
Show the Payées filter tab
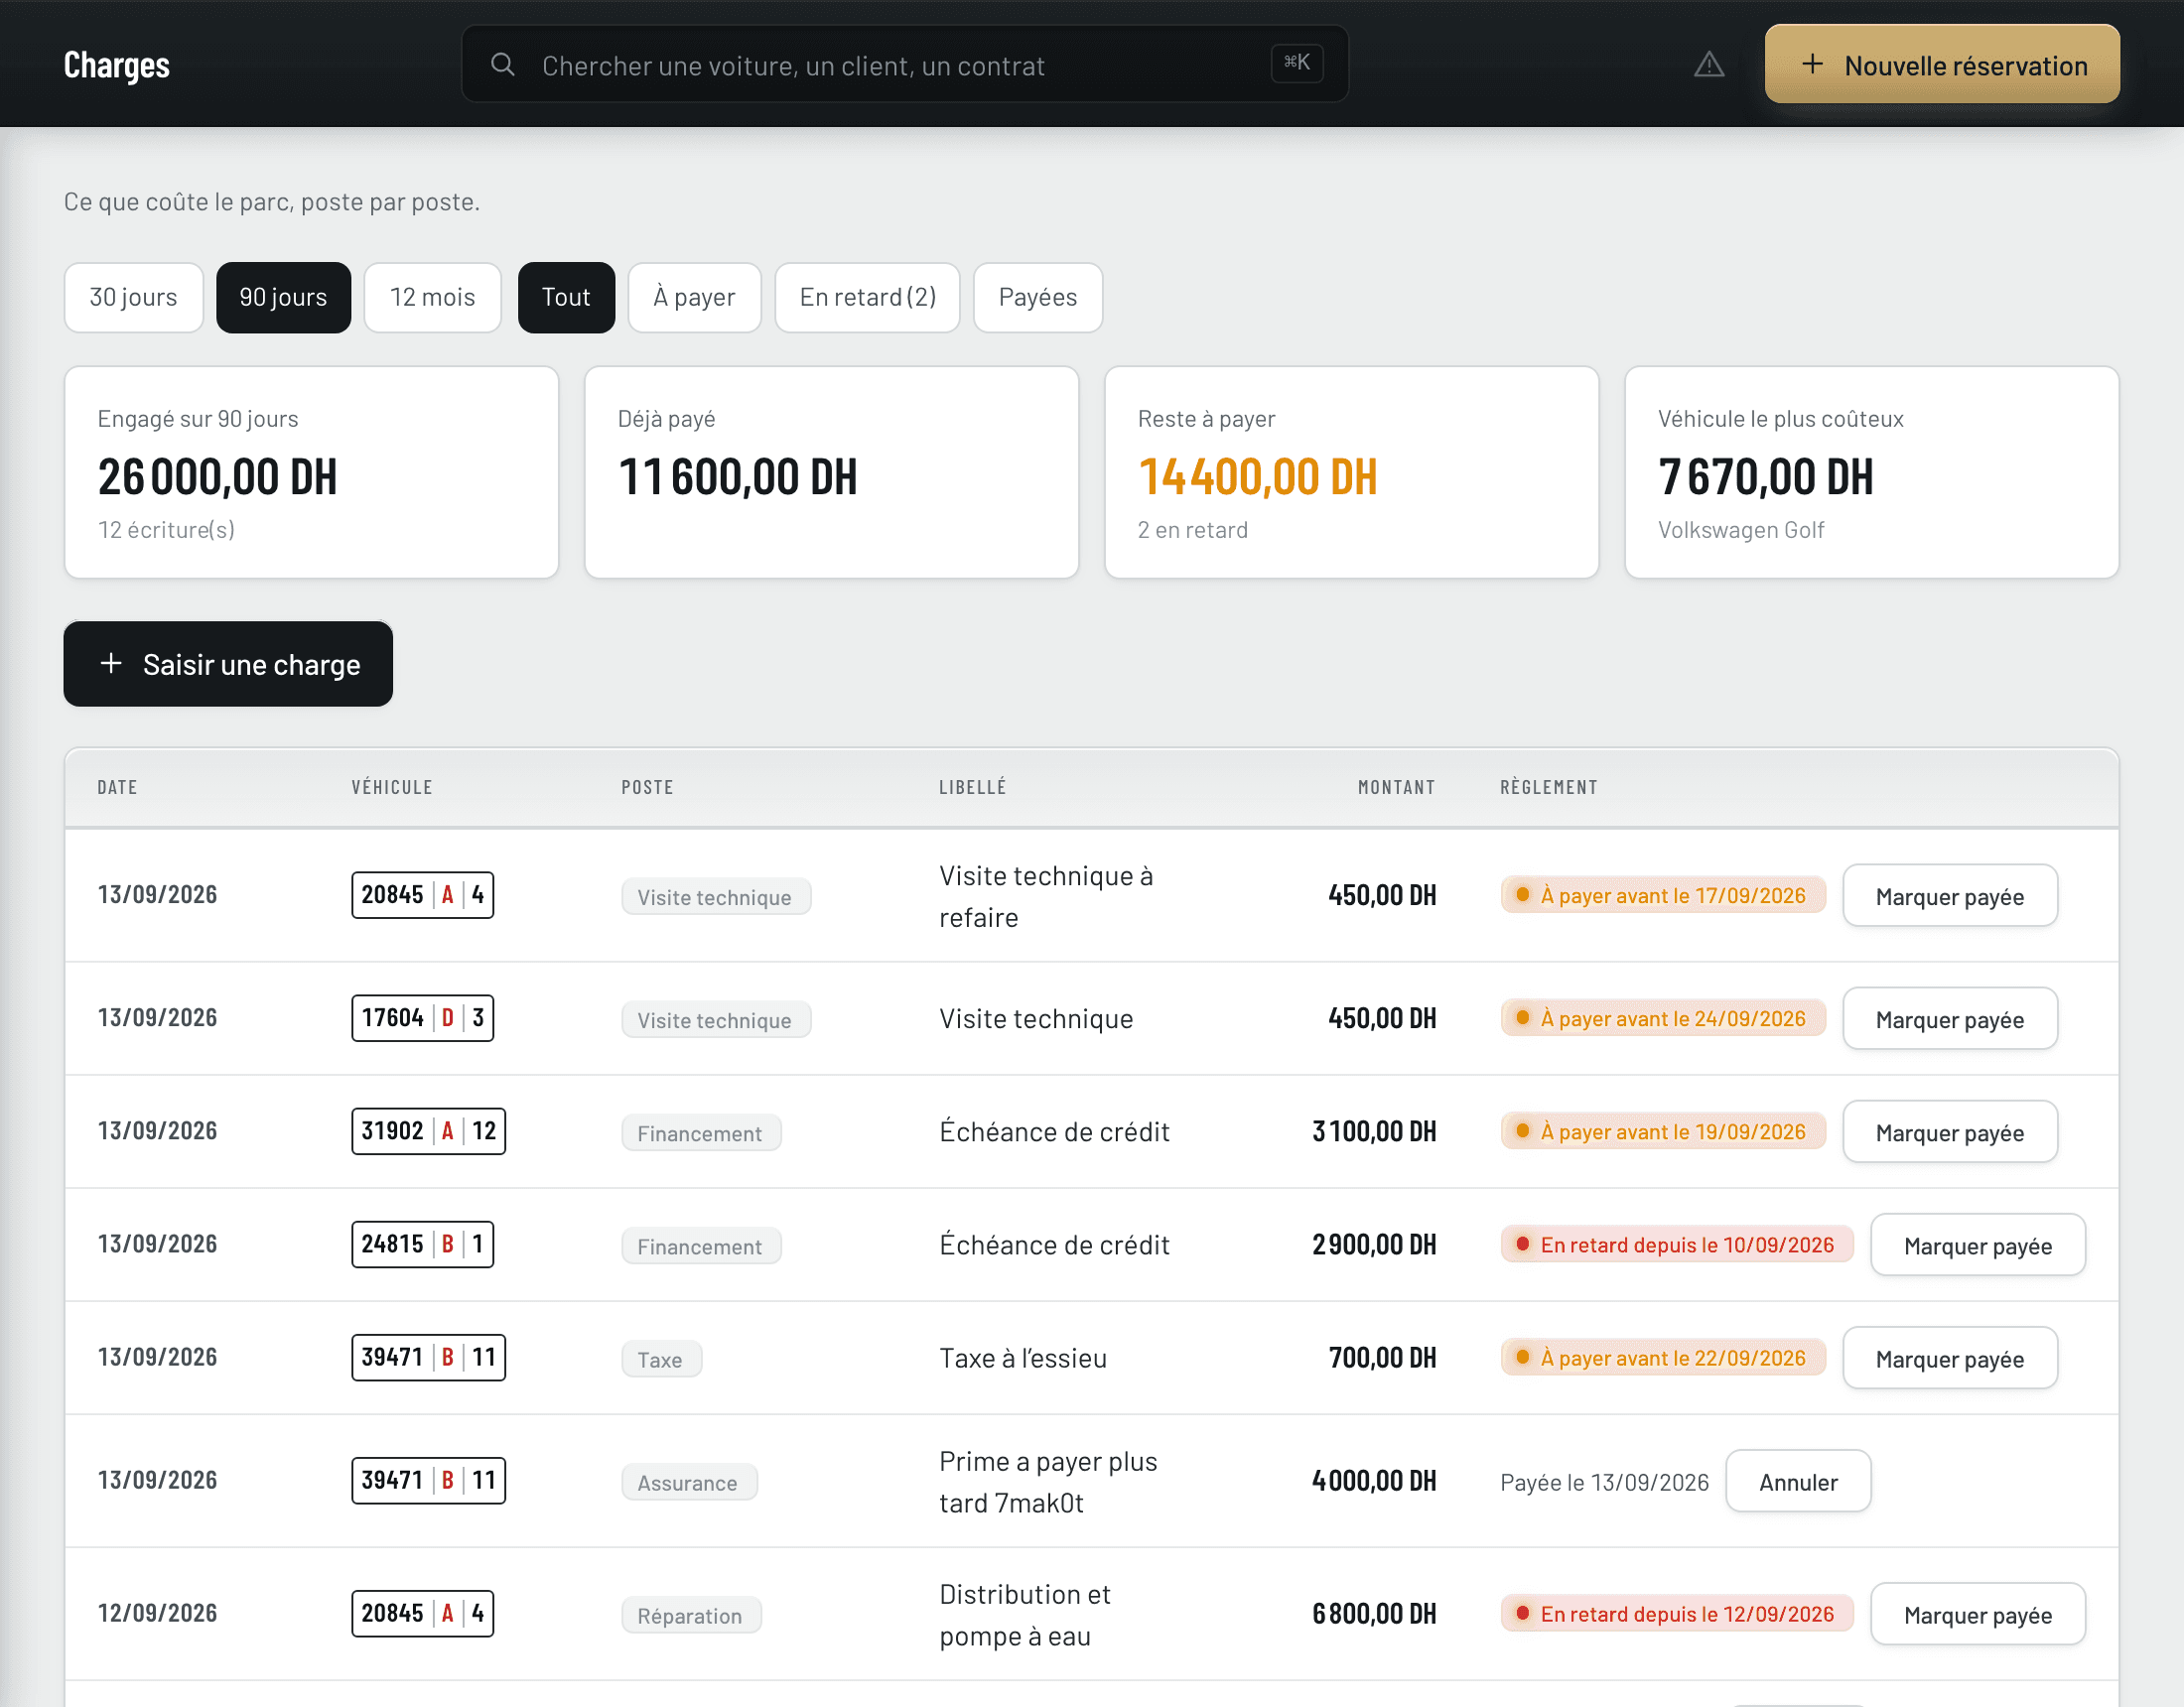[1037, 297]
